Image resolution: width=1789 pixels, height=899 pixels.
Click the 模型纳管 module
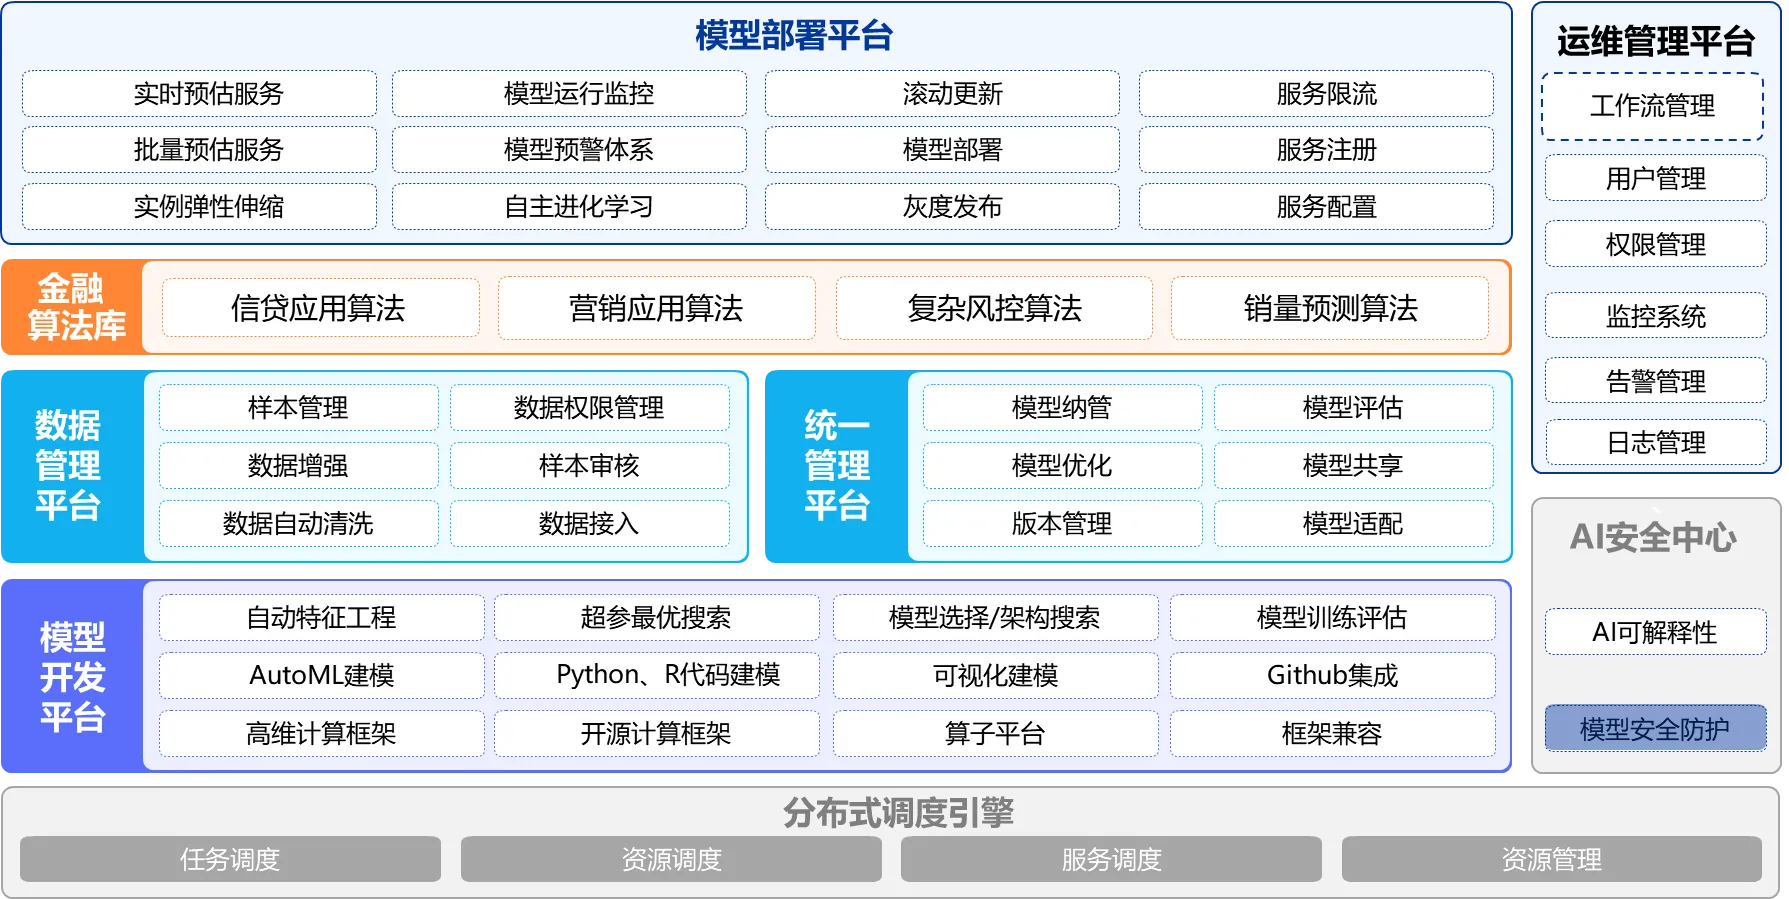coord(1062,408)
